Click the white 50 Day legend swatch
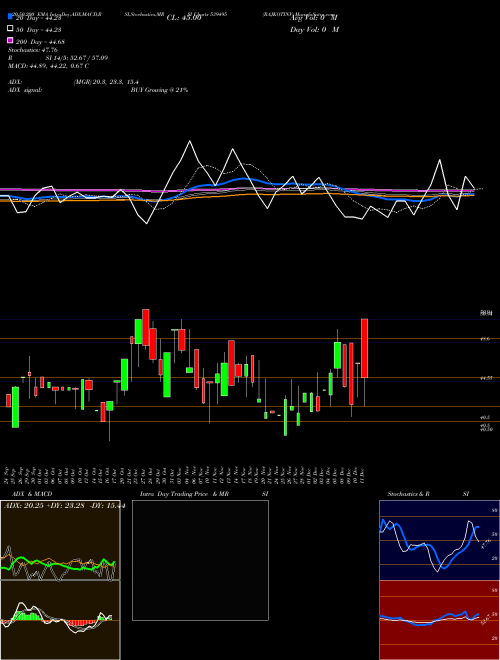 10,29
